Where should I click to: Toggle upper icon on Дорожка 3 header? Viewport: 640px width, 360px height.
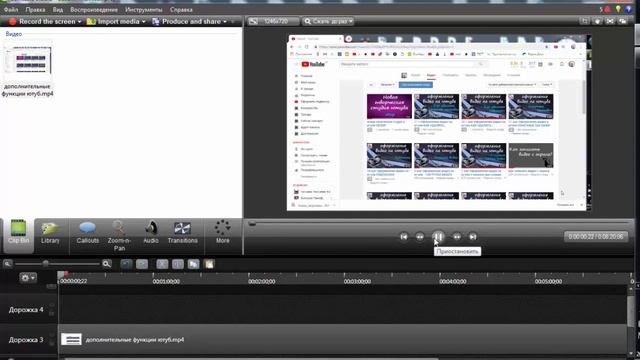(x=52, y=335)
